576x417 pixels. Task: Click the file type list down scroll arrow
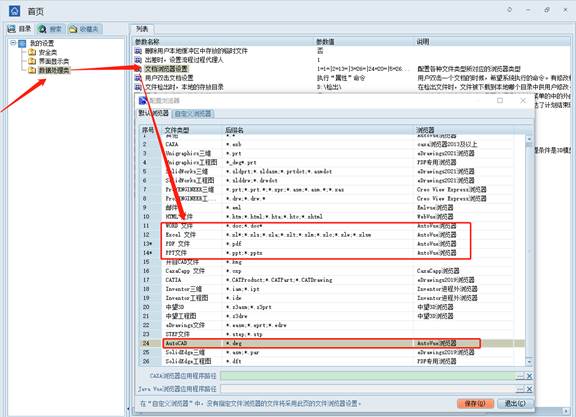point(529,362)
